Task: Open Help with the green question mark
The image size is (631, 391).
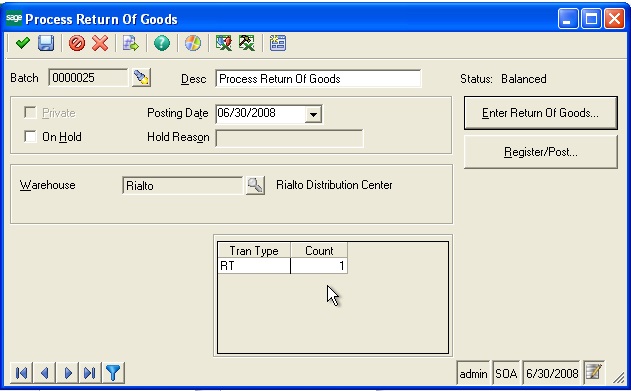Action: point(162,43)
